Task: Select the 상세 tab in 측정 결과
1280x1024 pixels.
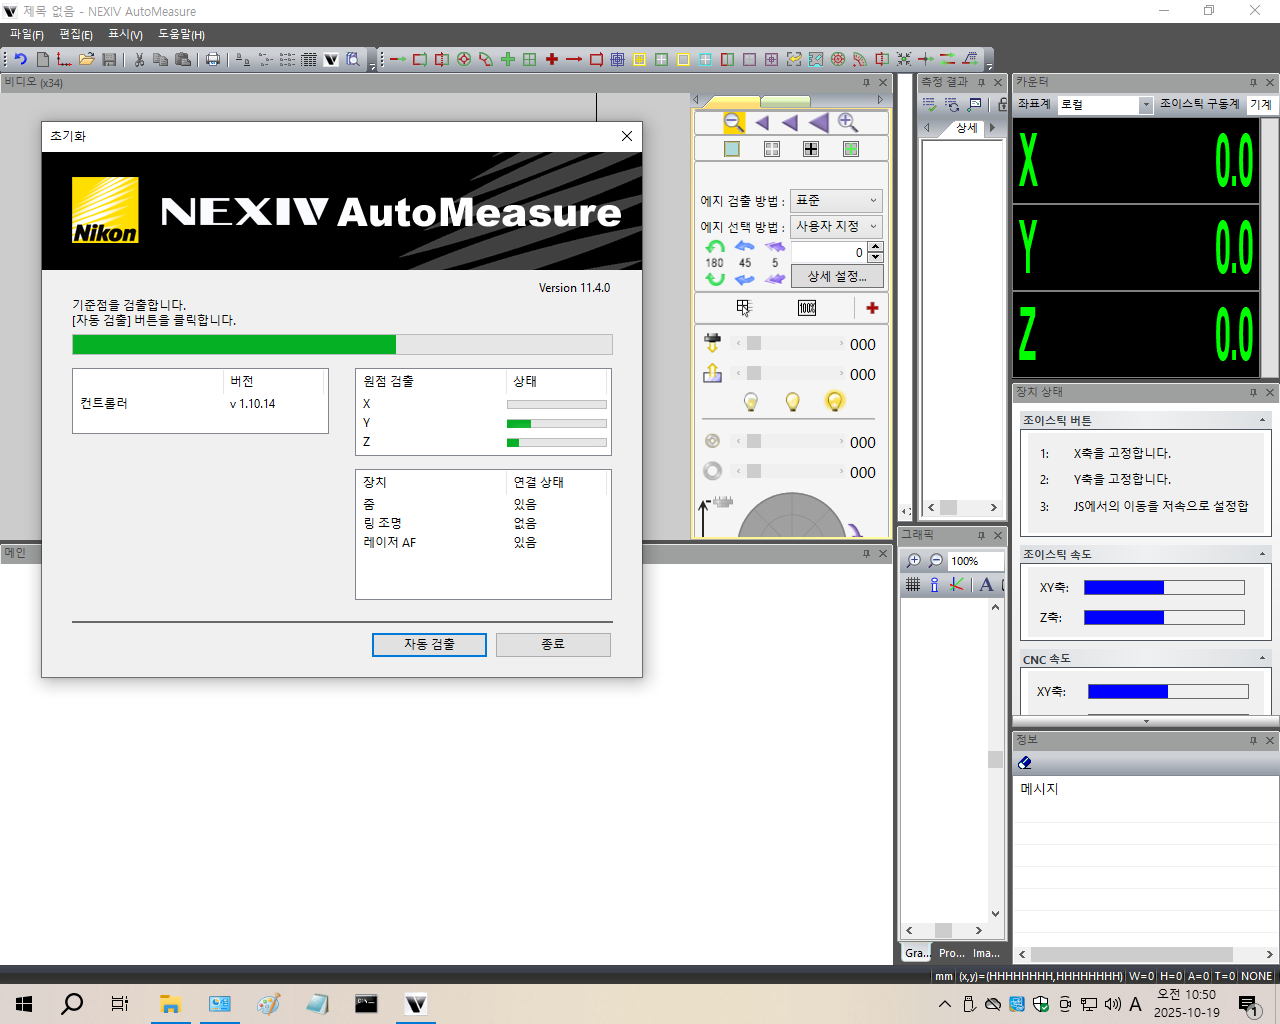Action: click(x=966, y=128)
